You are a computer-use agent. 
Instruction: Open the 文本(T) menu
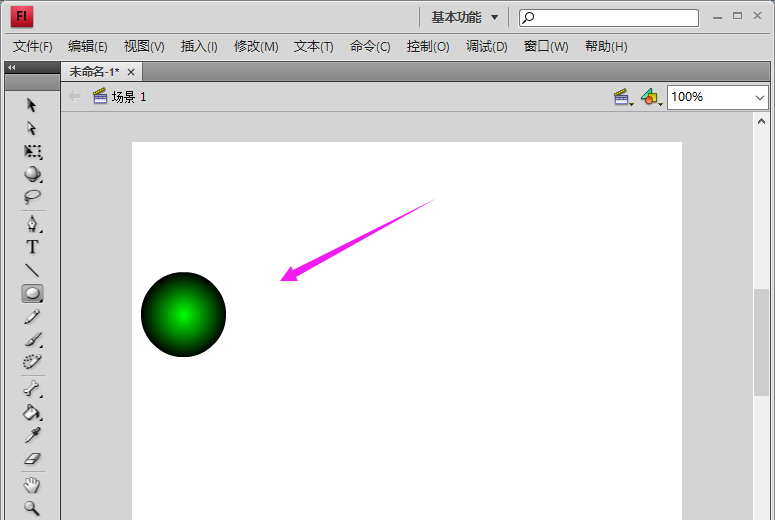[x=313, y=46]
